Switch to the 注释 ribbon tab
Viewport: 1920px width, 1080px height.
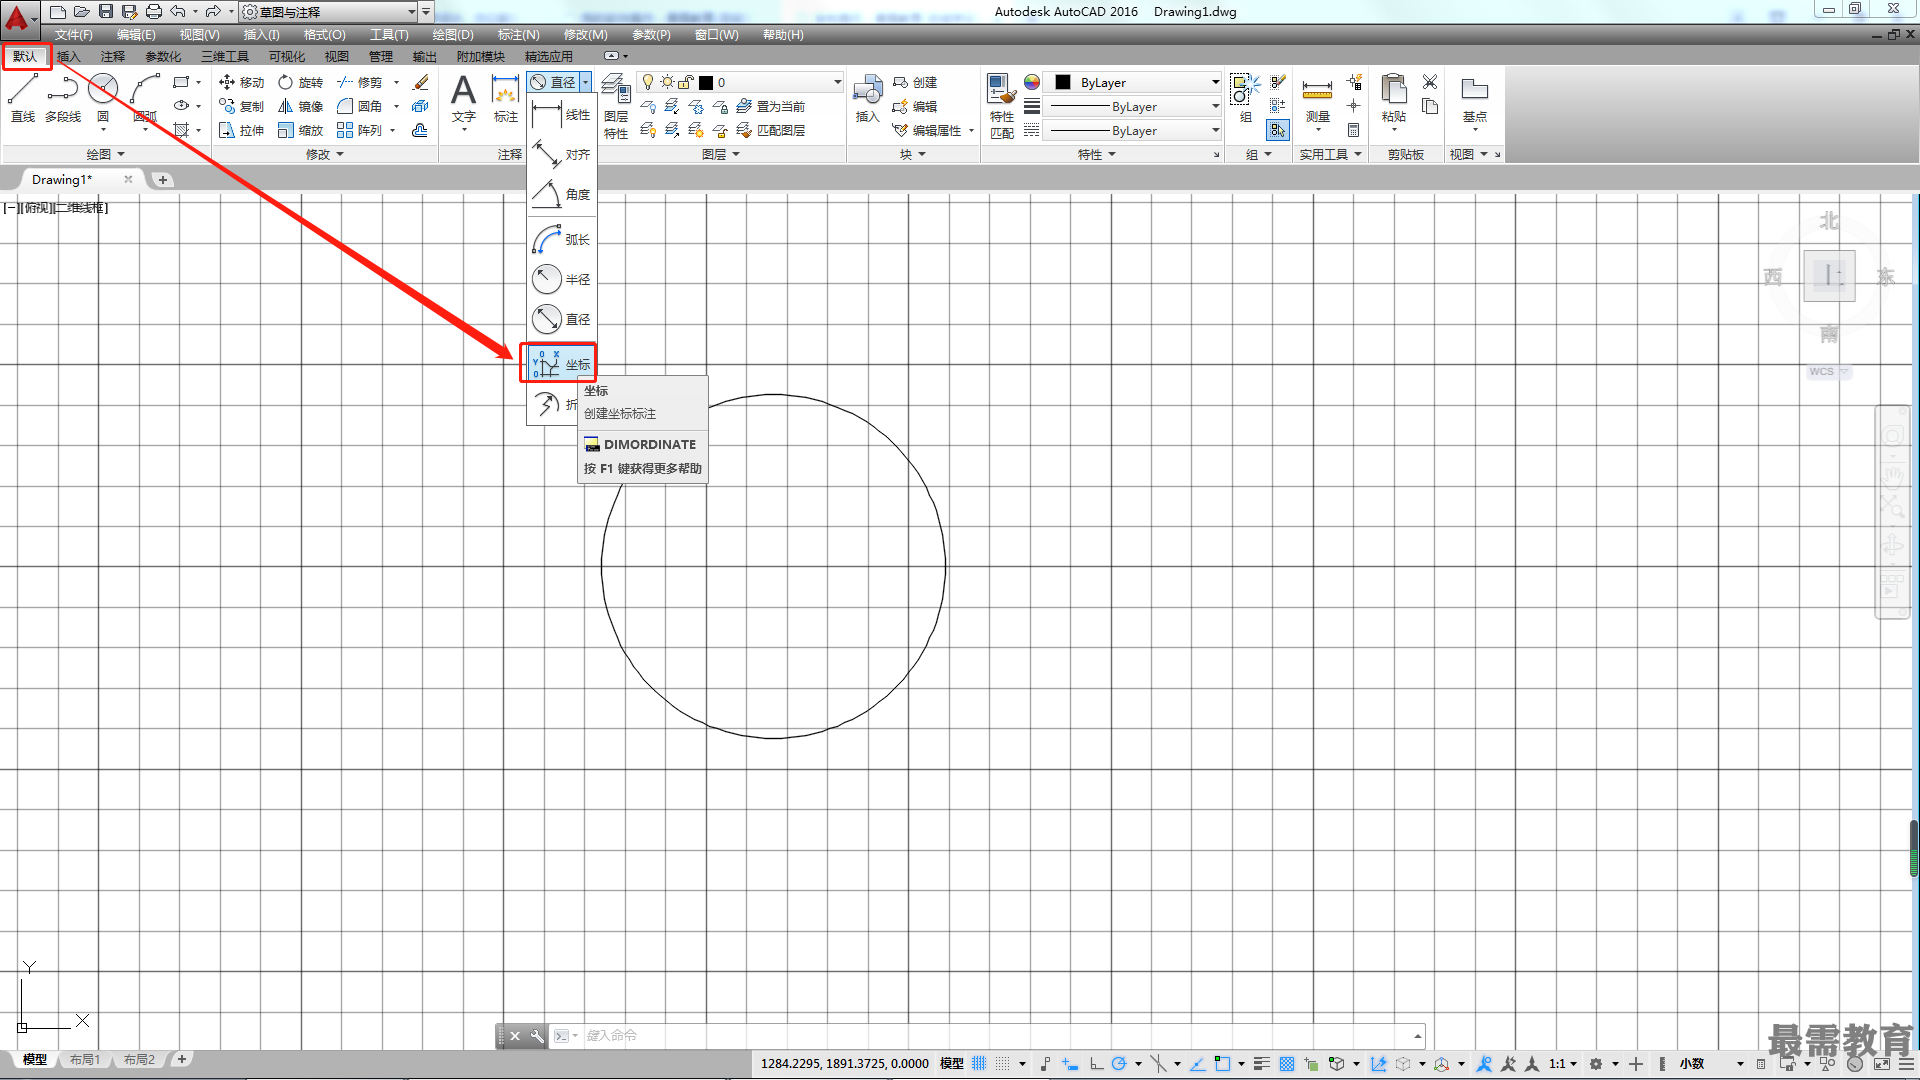pyautogui.click(x=113, y=57)
